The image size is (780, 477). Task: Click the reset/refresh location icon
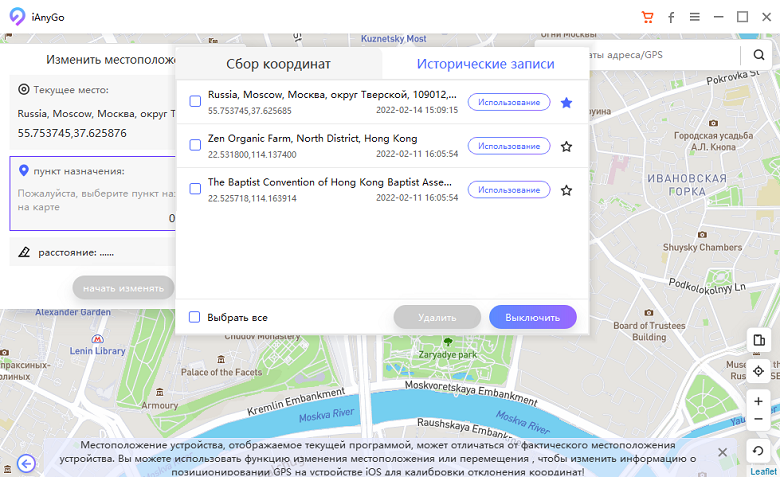[x=758, y=451]
